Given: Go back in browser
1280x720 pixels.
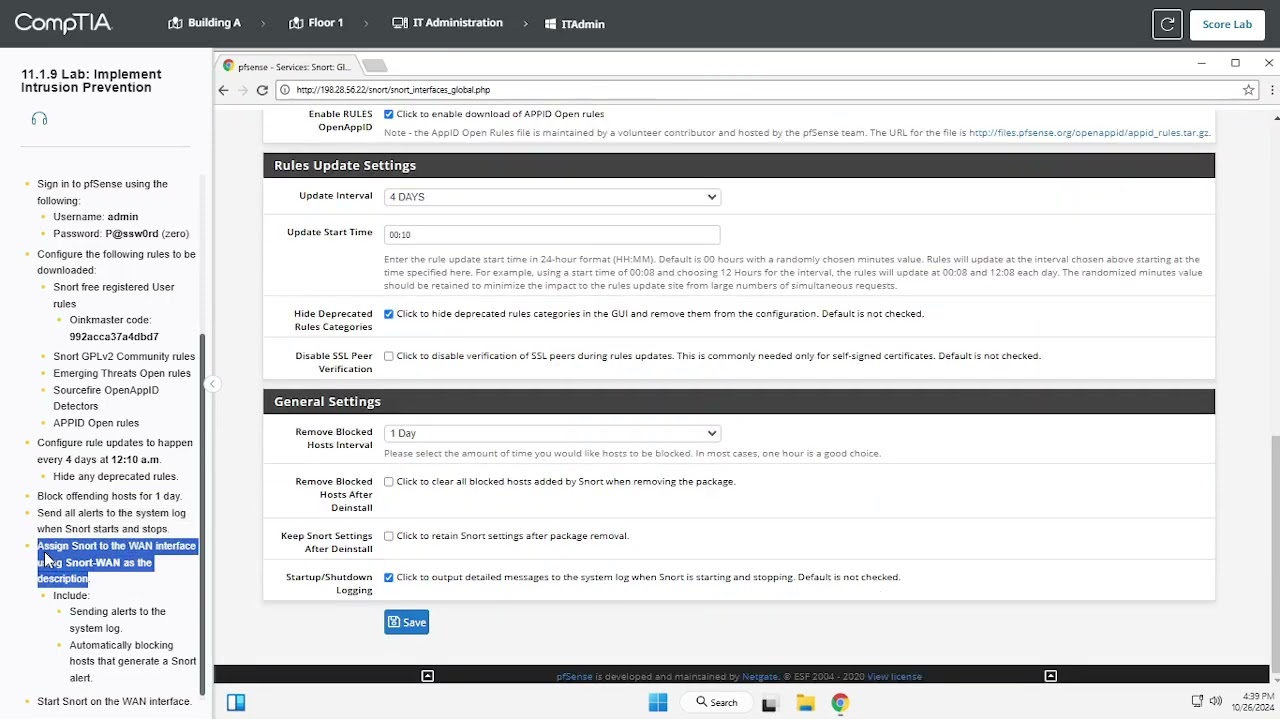Looking at the screenshot, I should (x=224, y=90).
